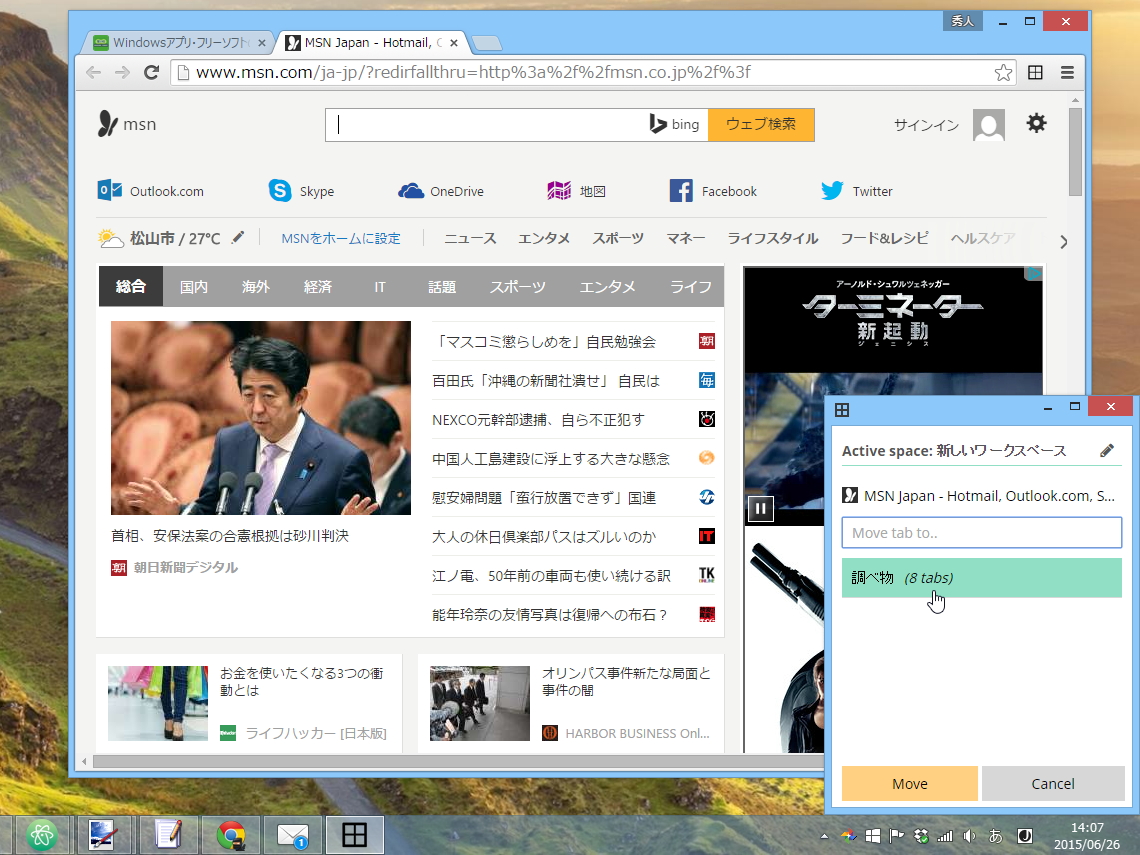Select the 調べ物 (8 tabs) space

[982, 577]
